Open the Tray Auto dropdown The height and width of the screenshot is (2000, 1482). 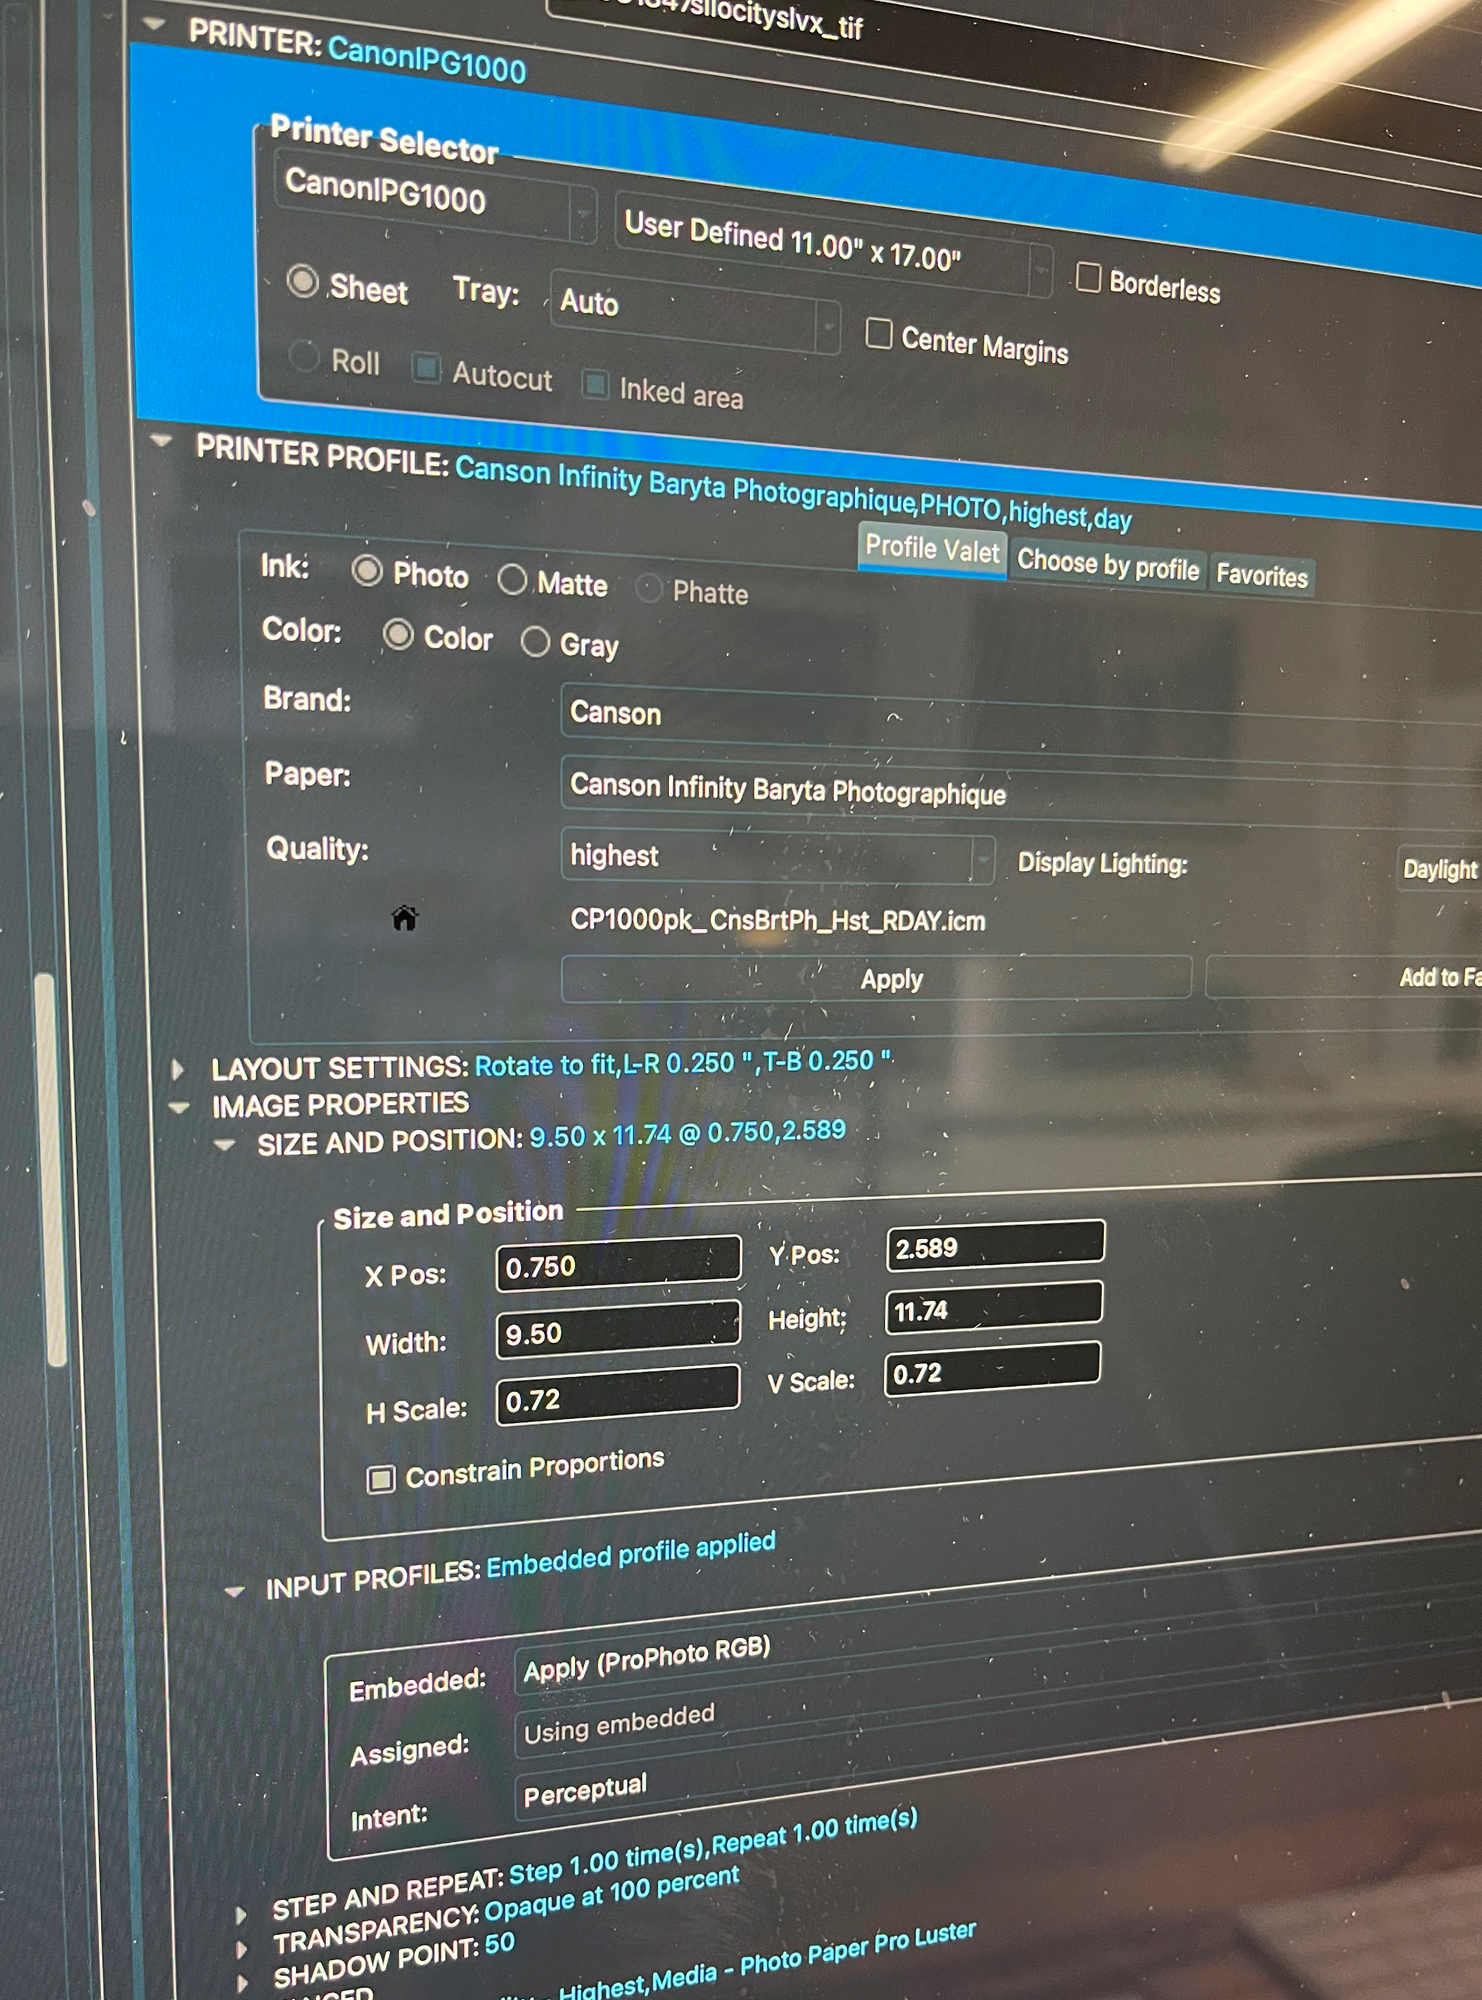pyautogui.click(x=693, y=310)
